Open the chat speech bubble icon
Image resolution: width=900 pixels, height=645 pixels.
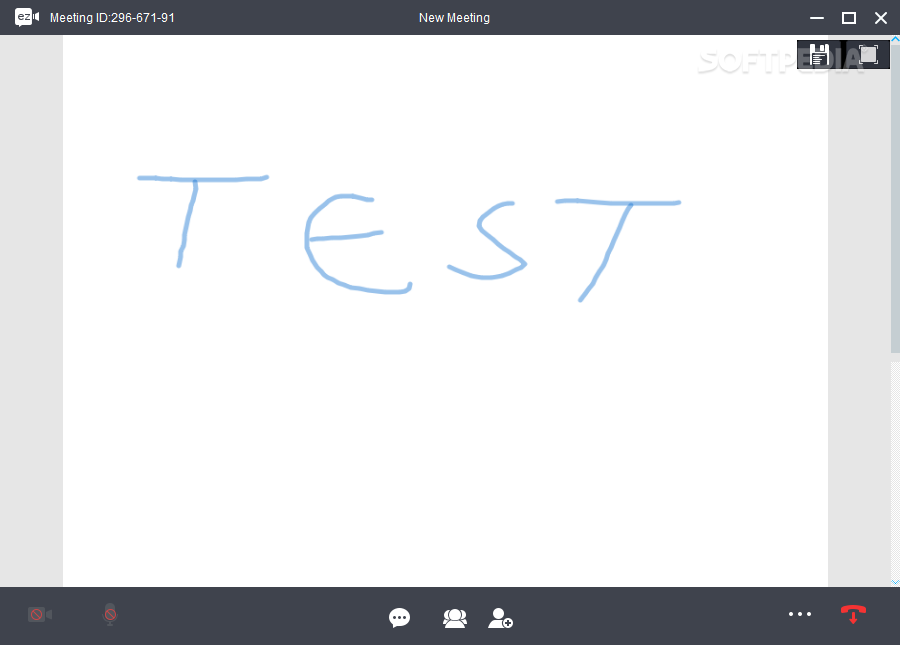click(399, 618)
